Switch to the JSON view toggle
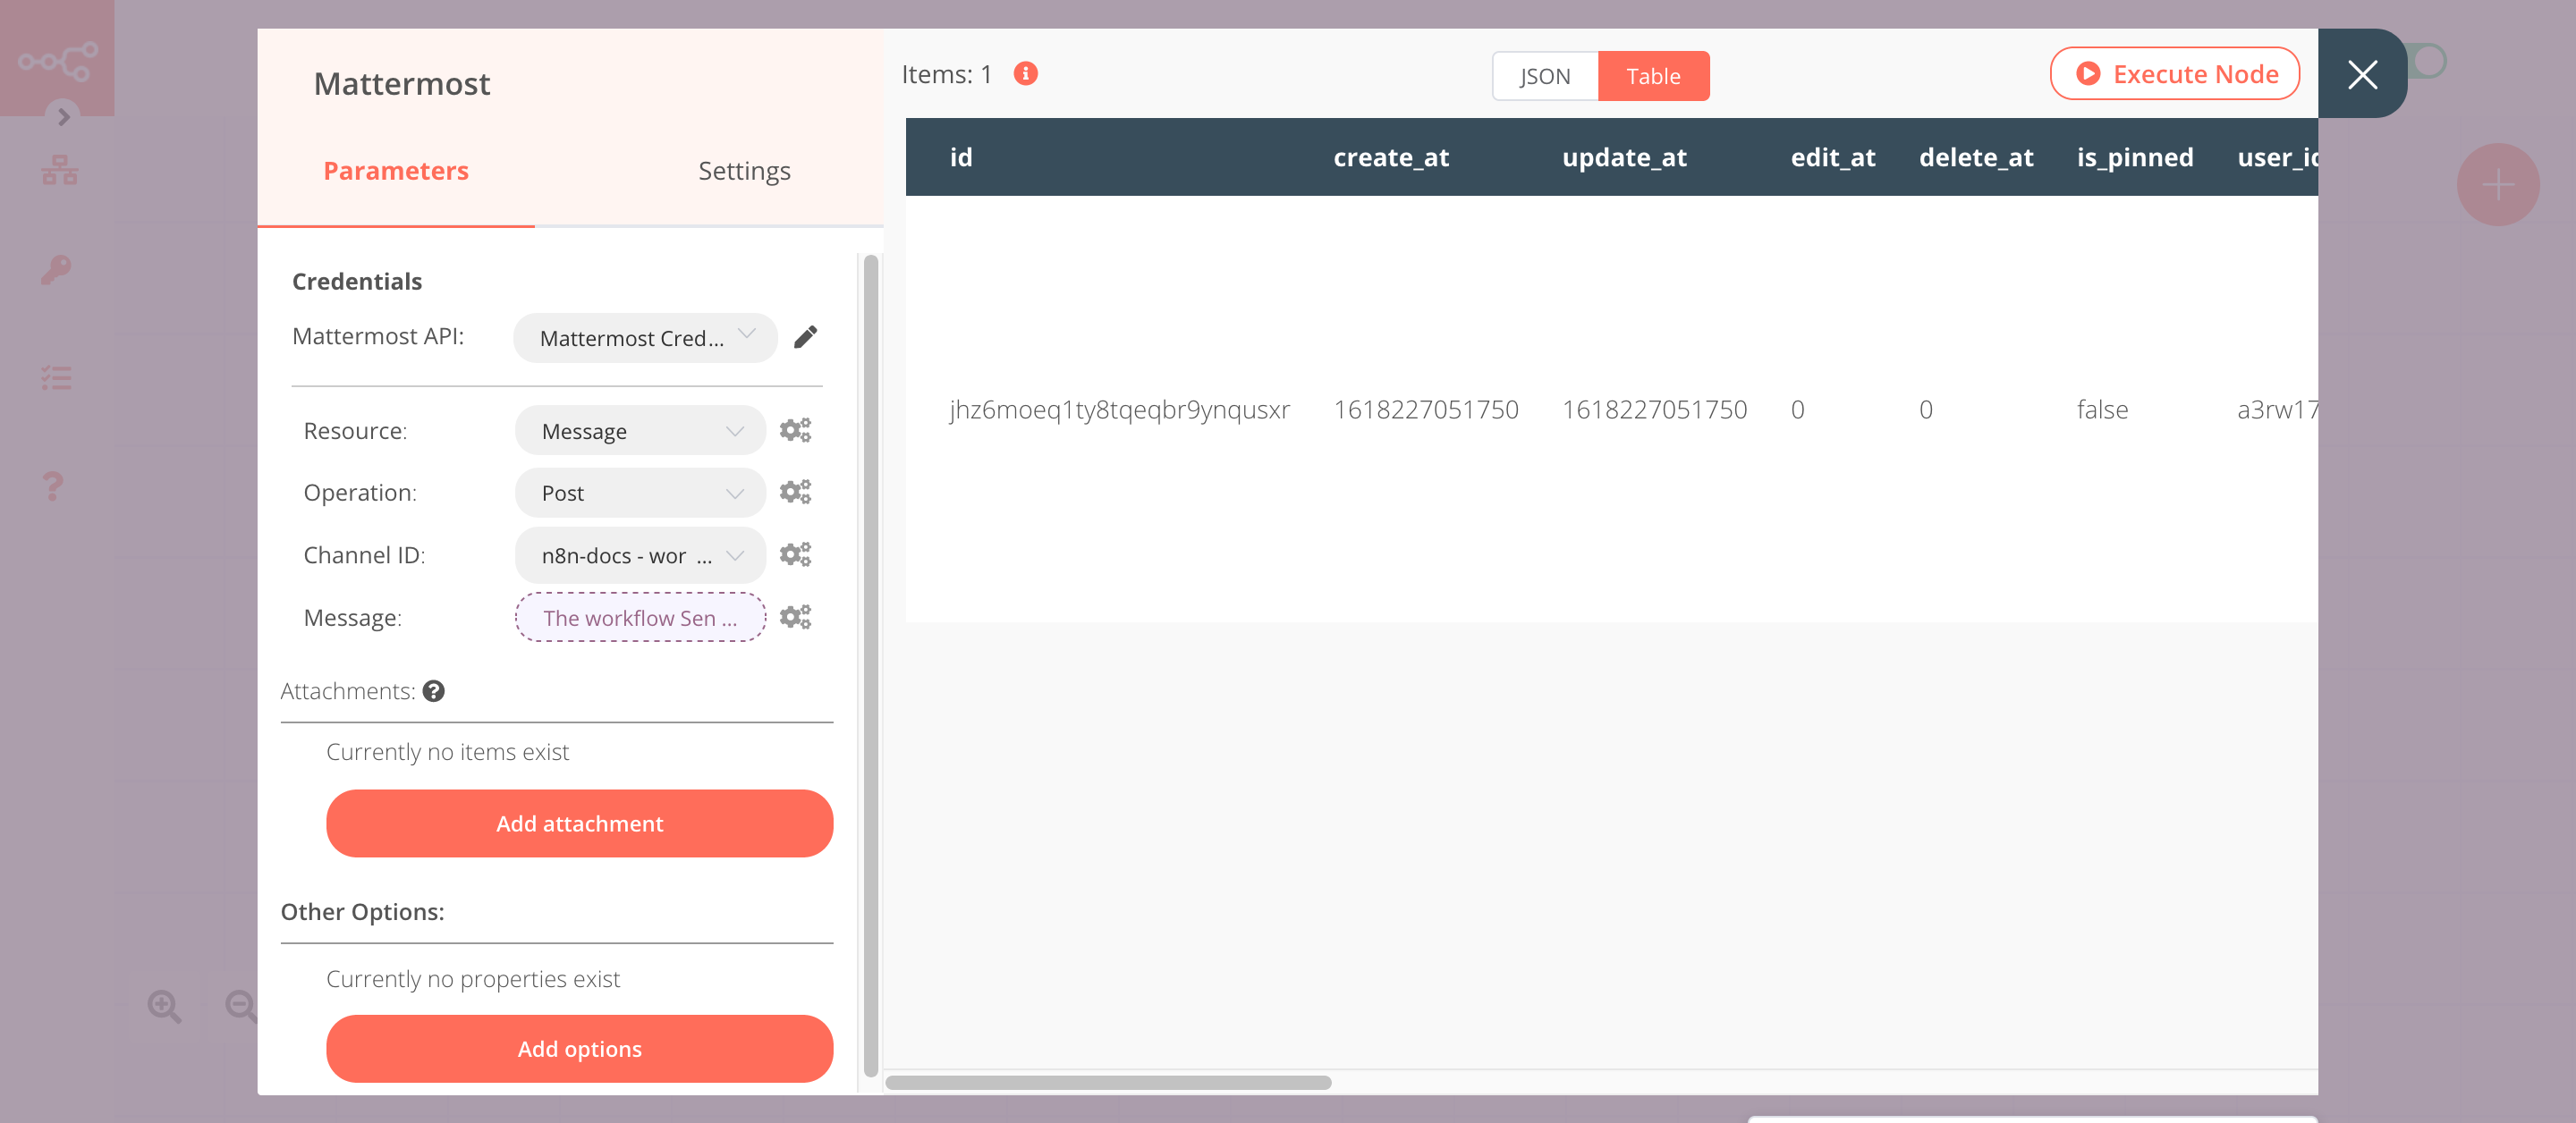This screenshot has width=2576, height=1123. coord(1543,75)
